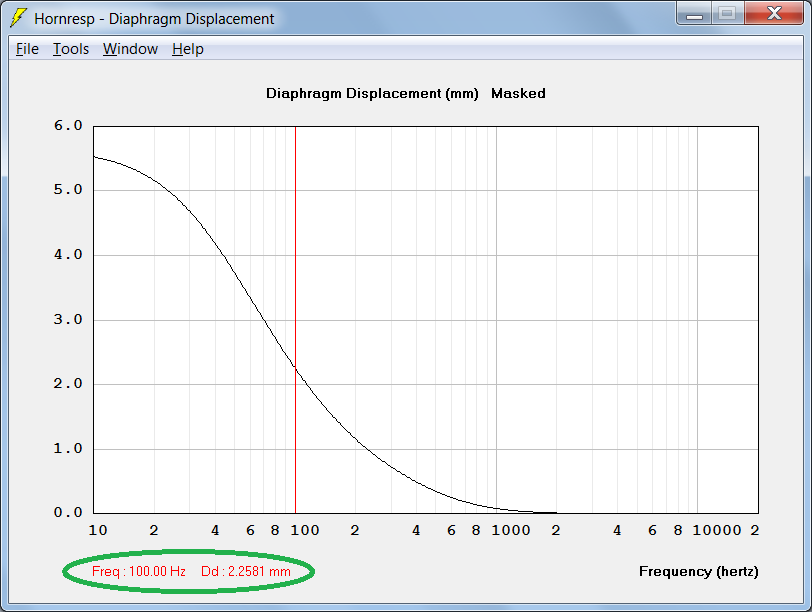This screenshot has width=812, height=612.
Task: Click the 10000 x-axis label
Action: [x=717, y=530]
